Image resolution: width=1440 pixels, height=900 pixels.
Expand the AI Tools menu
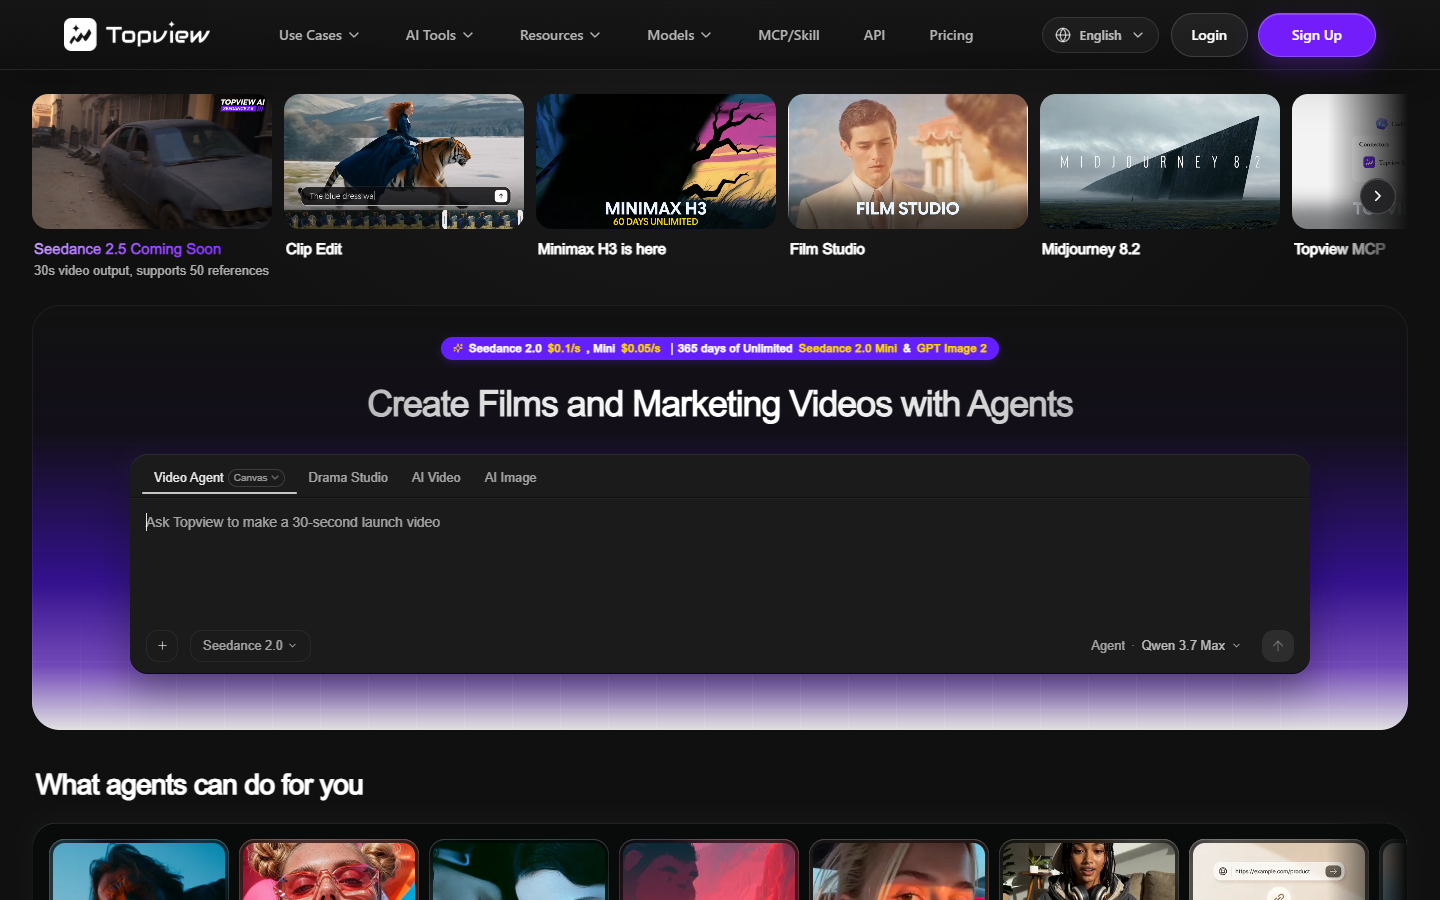[x=439, y=35]
